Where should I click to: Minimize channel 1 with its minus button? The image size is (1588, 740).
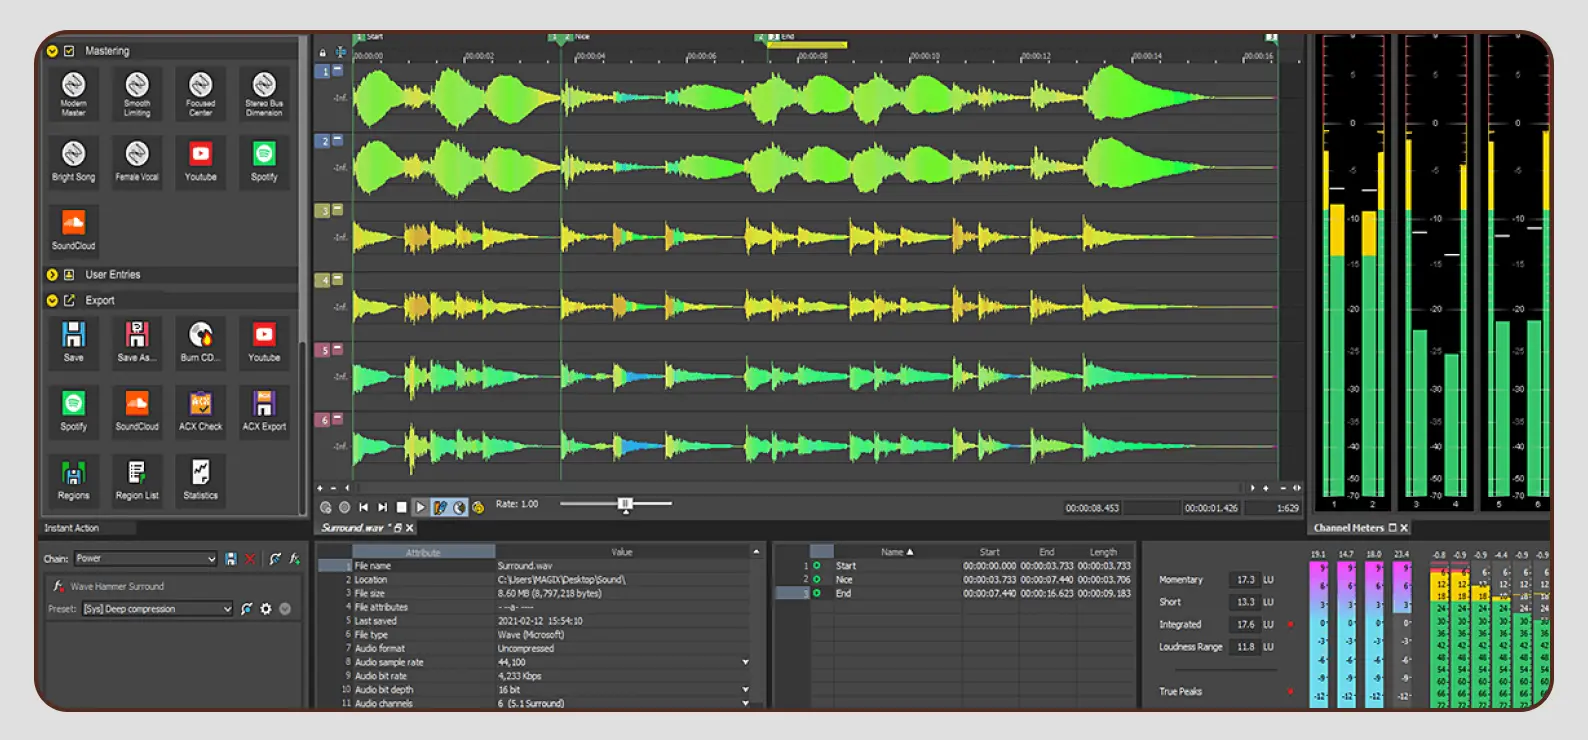click(338, 71)
